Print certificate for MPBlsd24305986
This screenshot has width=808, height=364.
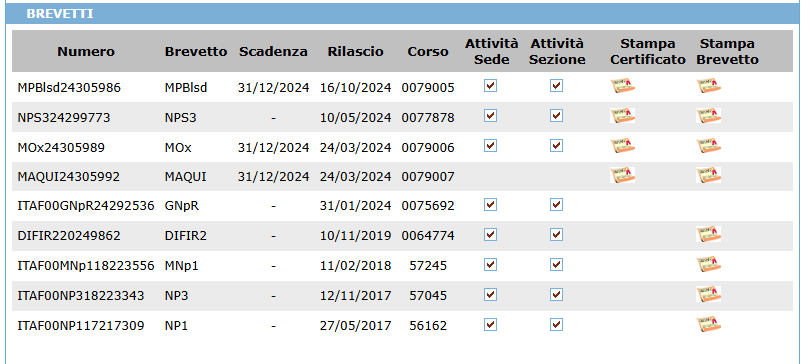pos(622,86)
